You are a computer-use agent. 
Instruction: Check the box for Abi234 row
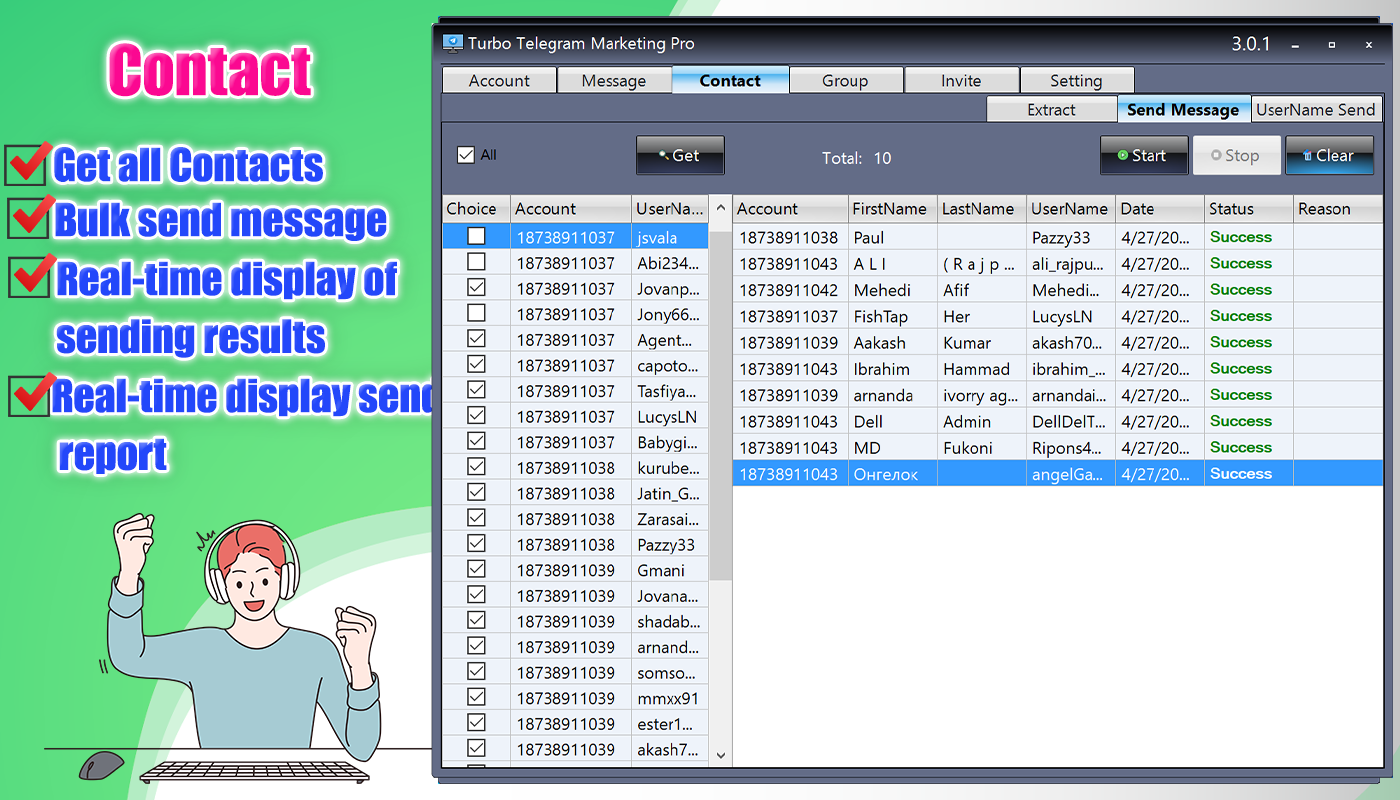pos(476,262)
